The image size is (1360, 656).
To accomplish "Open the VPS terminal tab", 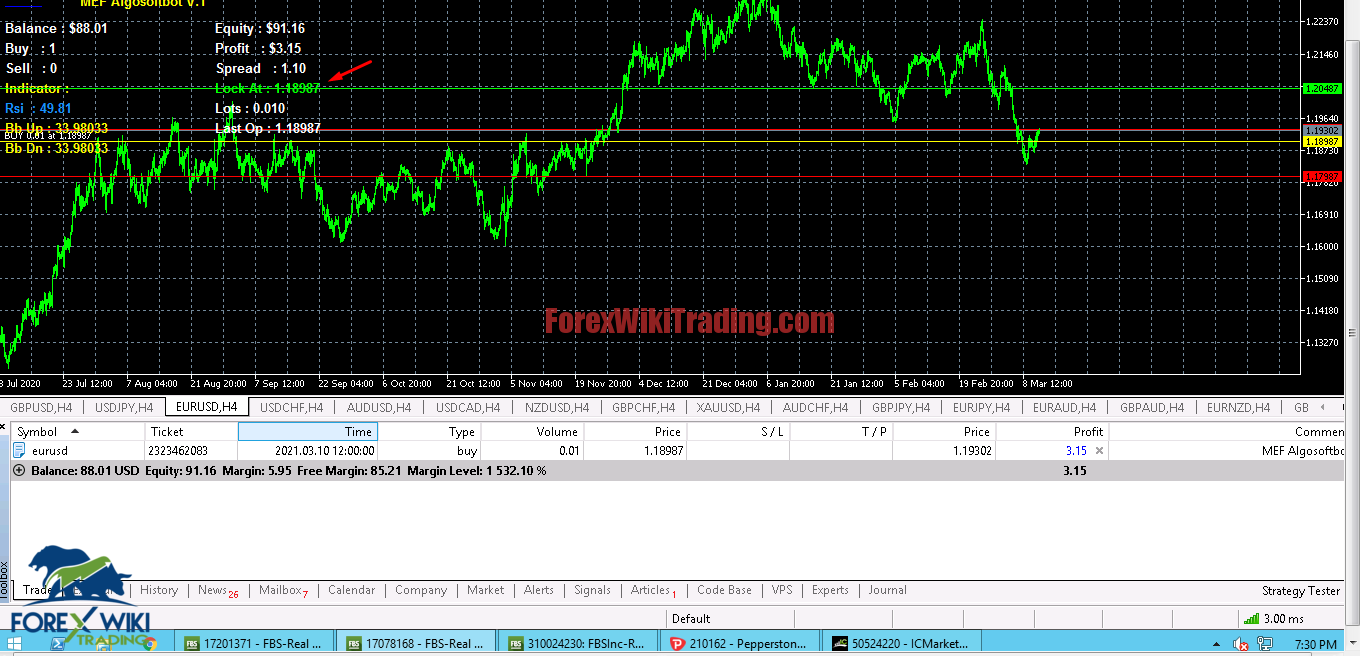I will point(782,590).
